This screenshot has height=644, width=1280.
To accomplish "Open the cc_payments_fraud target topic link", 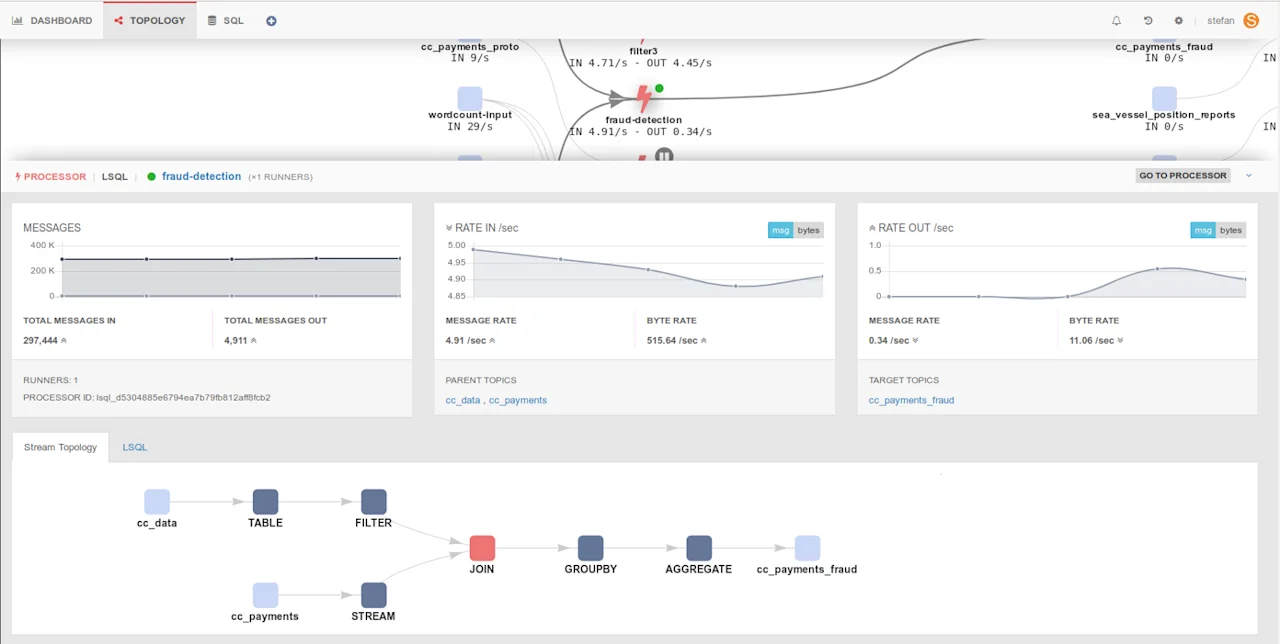I will 911,400.
